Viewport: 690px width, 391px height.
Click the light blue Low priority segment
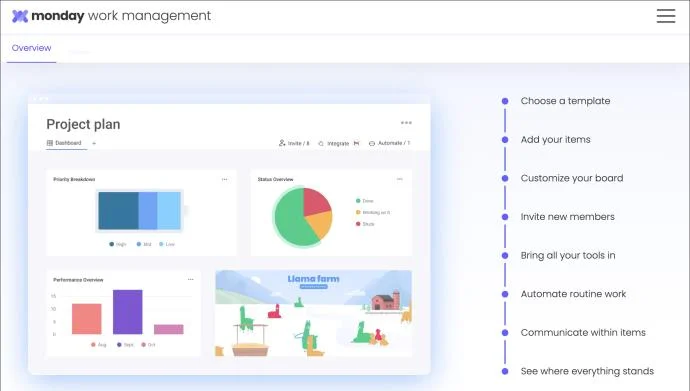169,211
